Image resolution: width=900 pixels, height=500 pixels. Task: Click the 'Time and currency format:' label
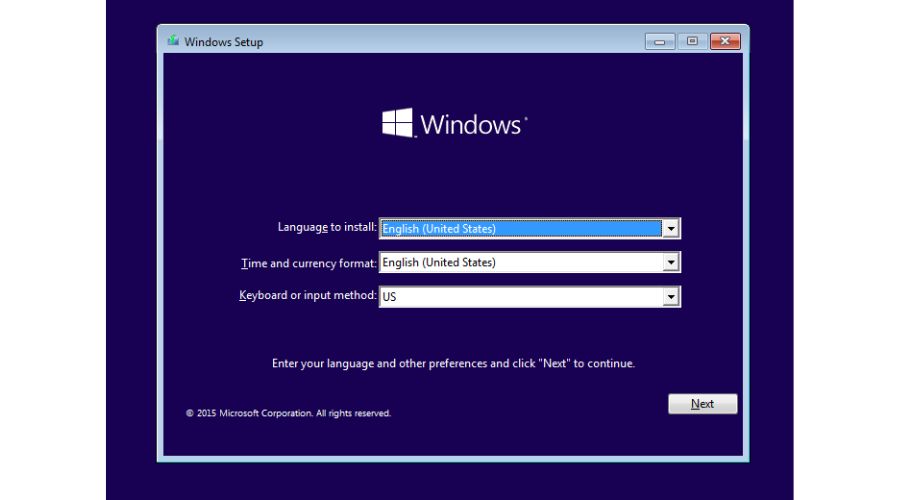click(309, 263)
